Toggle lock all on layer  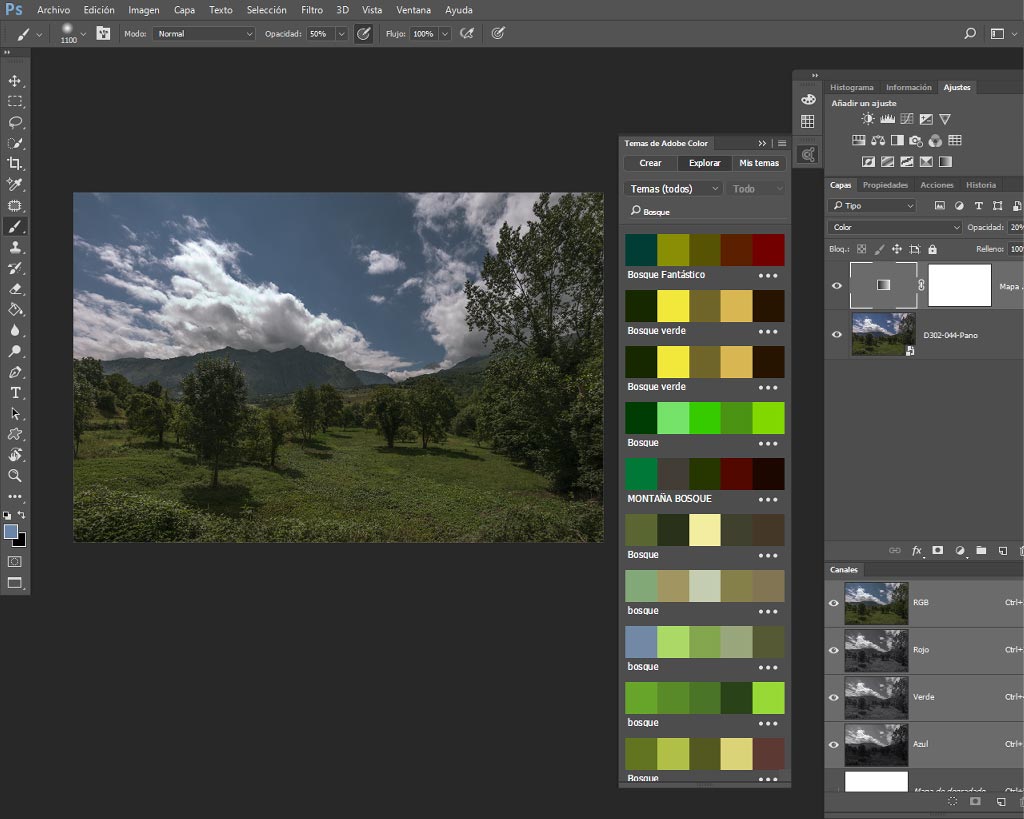pos(933,249)
